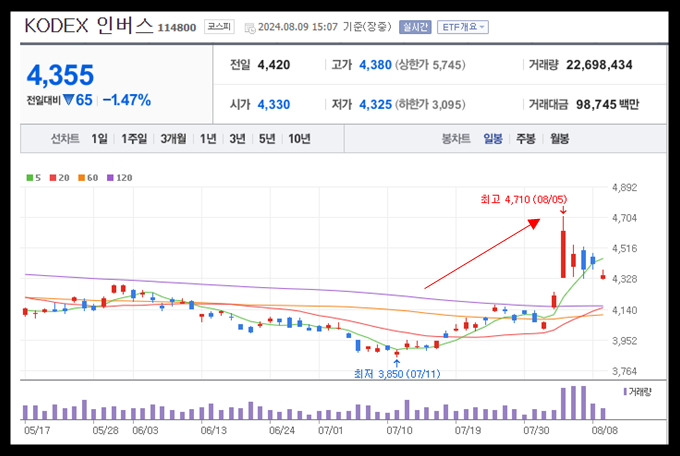Click change rate -1.47%
Image resolution: width=680 pixels, height=456 pixels.
127,100
